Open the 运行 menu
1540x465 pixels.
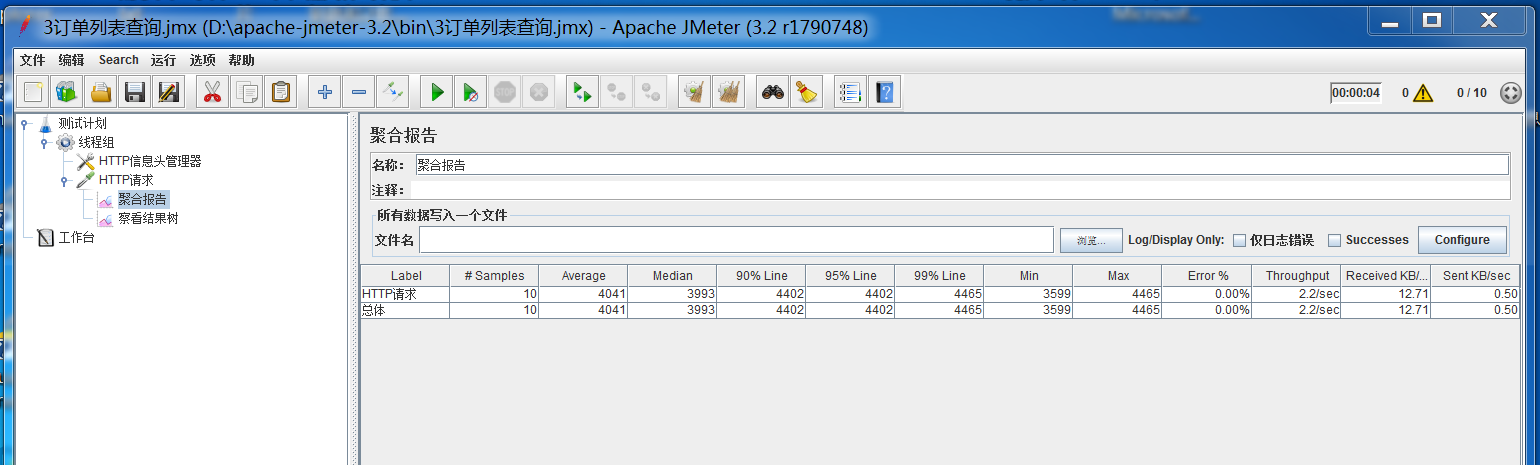click(163, 60)
